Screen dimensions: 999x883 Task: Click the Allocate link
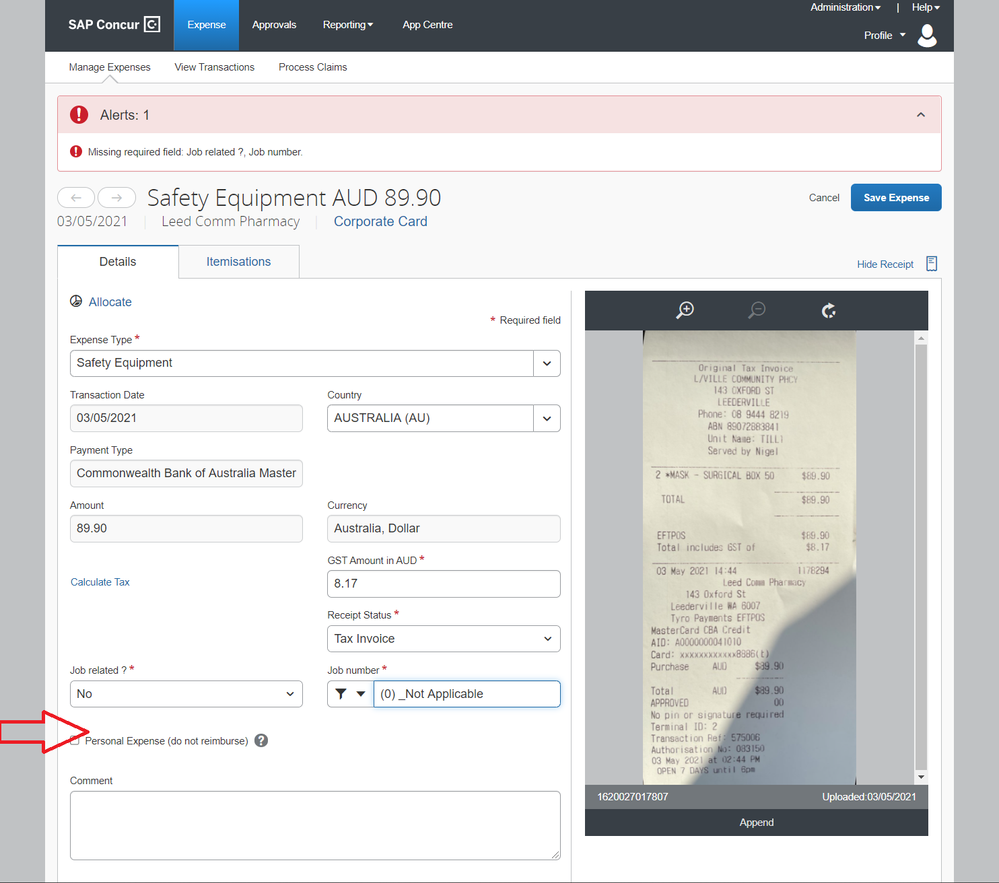coord(110,302)
